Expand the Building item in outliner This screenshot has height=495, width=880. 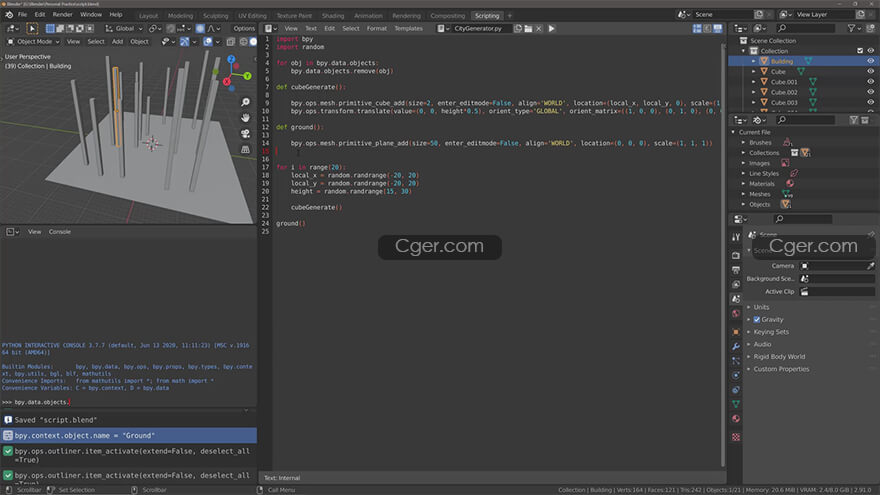pyautogui.click(x=754, y=61)
